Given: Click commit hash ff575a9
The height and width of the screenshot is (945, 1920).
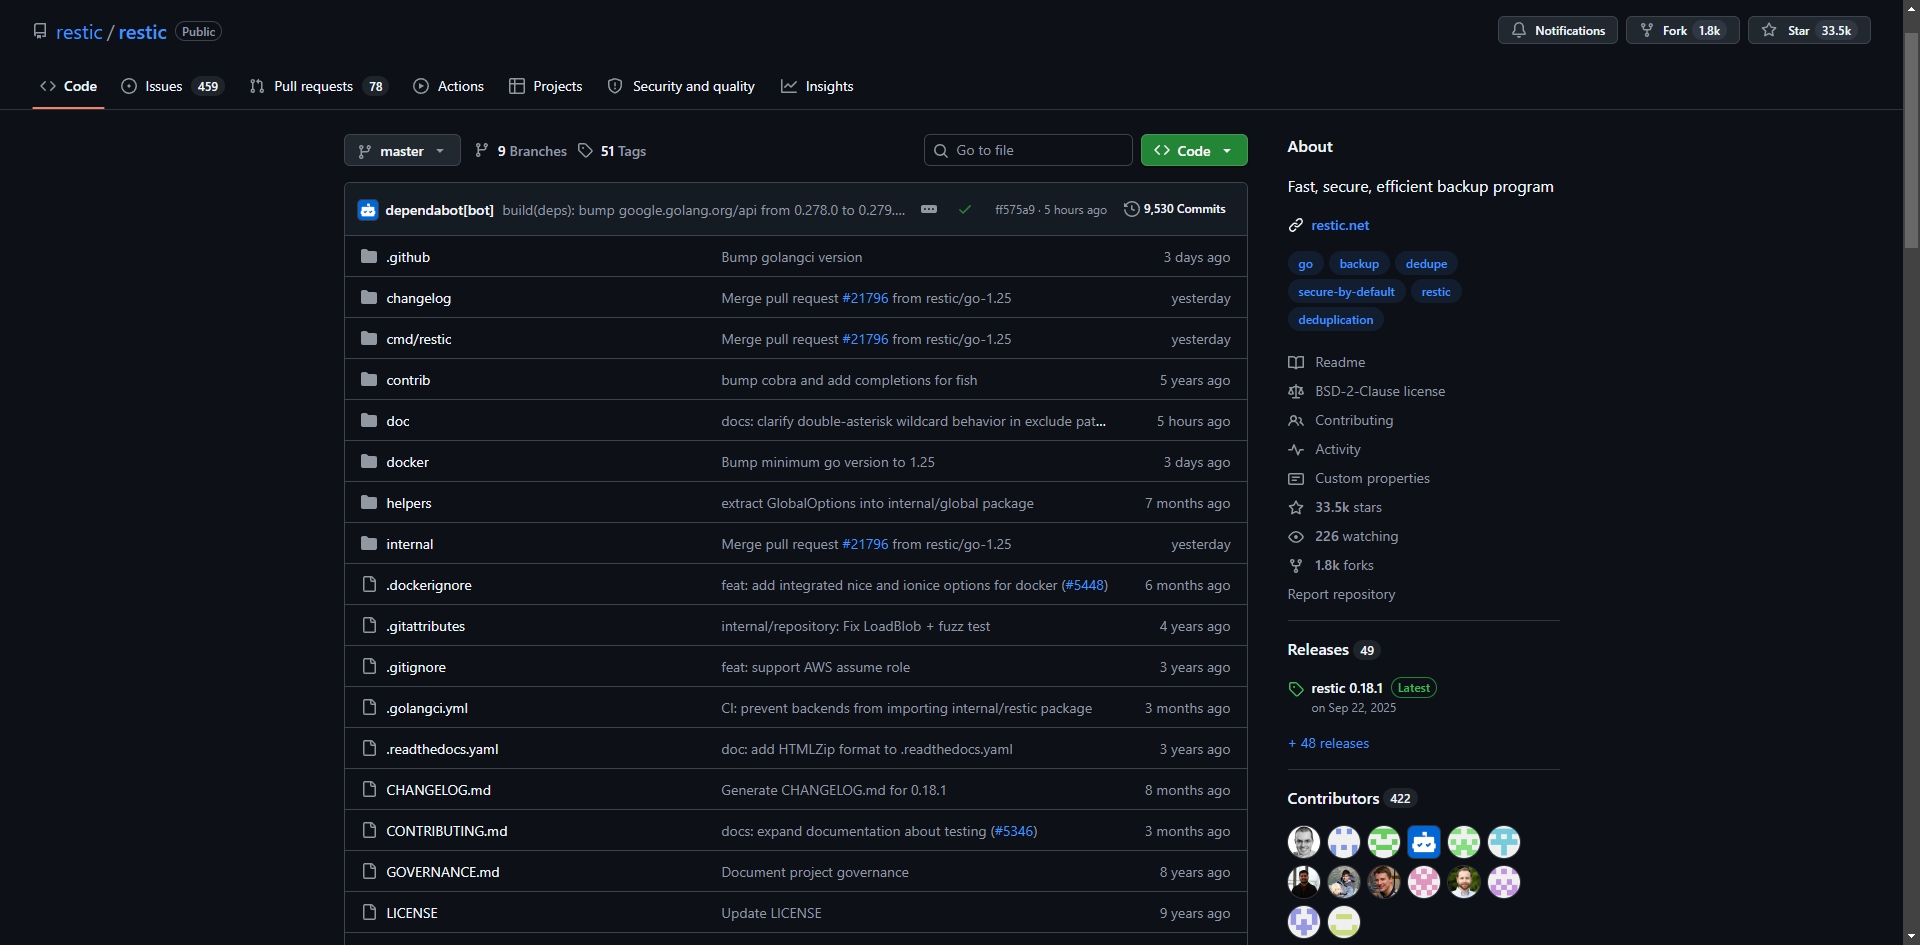Looking at the screenshot, I should tap(1015, 210).
